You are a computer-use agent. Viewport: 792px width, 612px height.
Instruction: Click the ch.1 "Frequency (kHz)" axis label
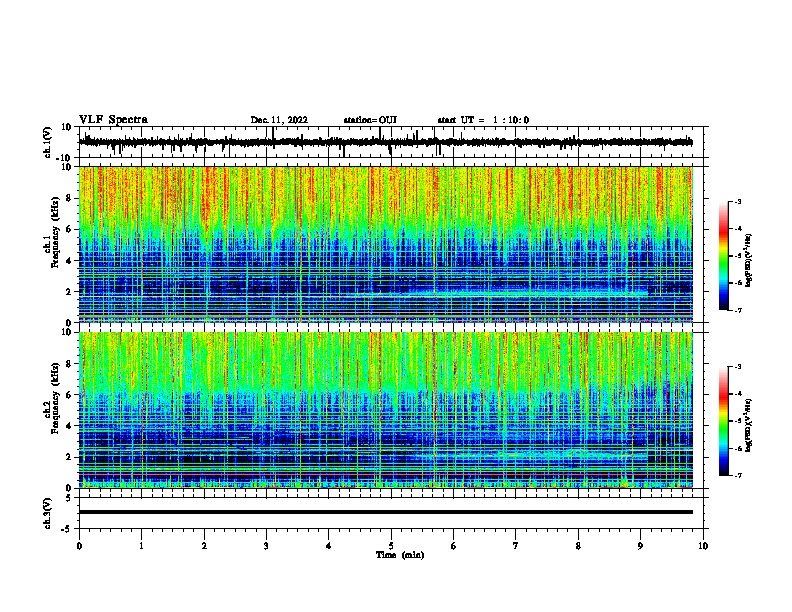(55, 232)
